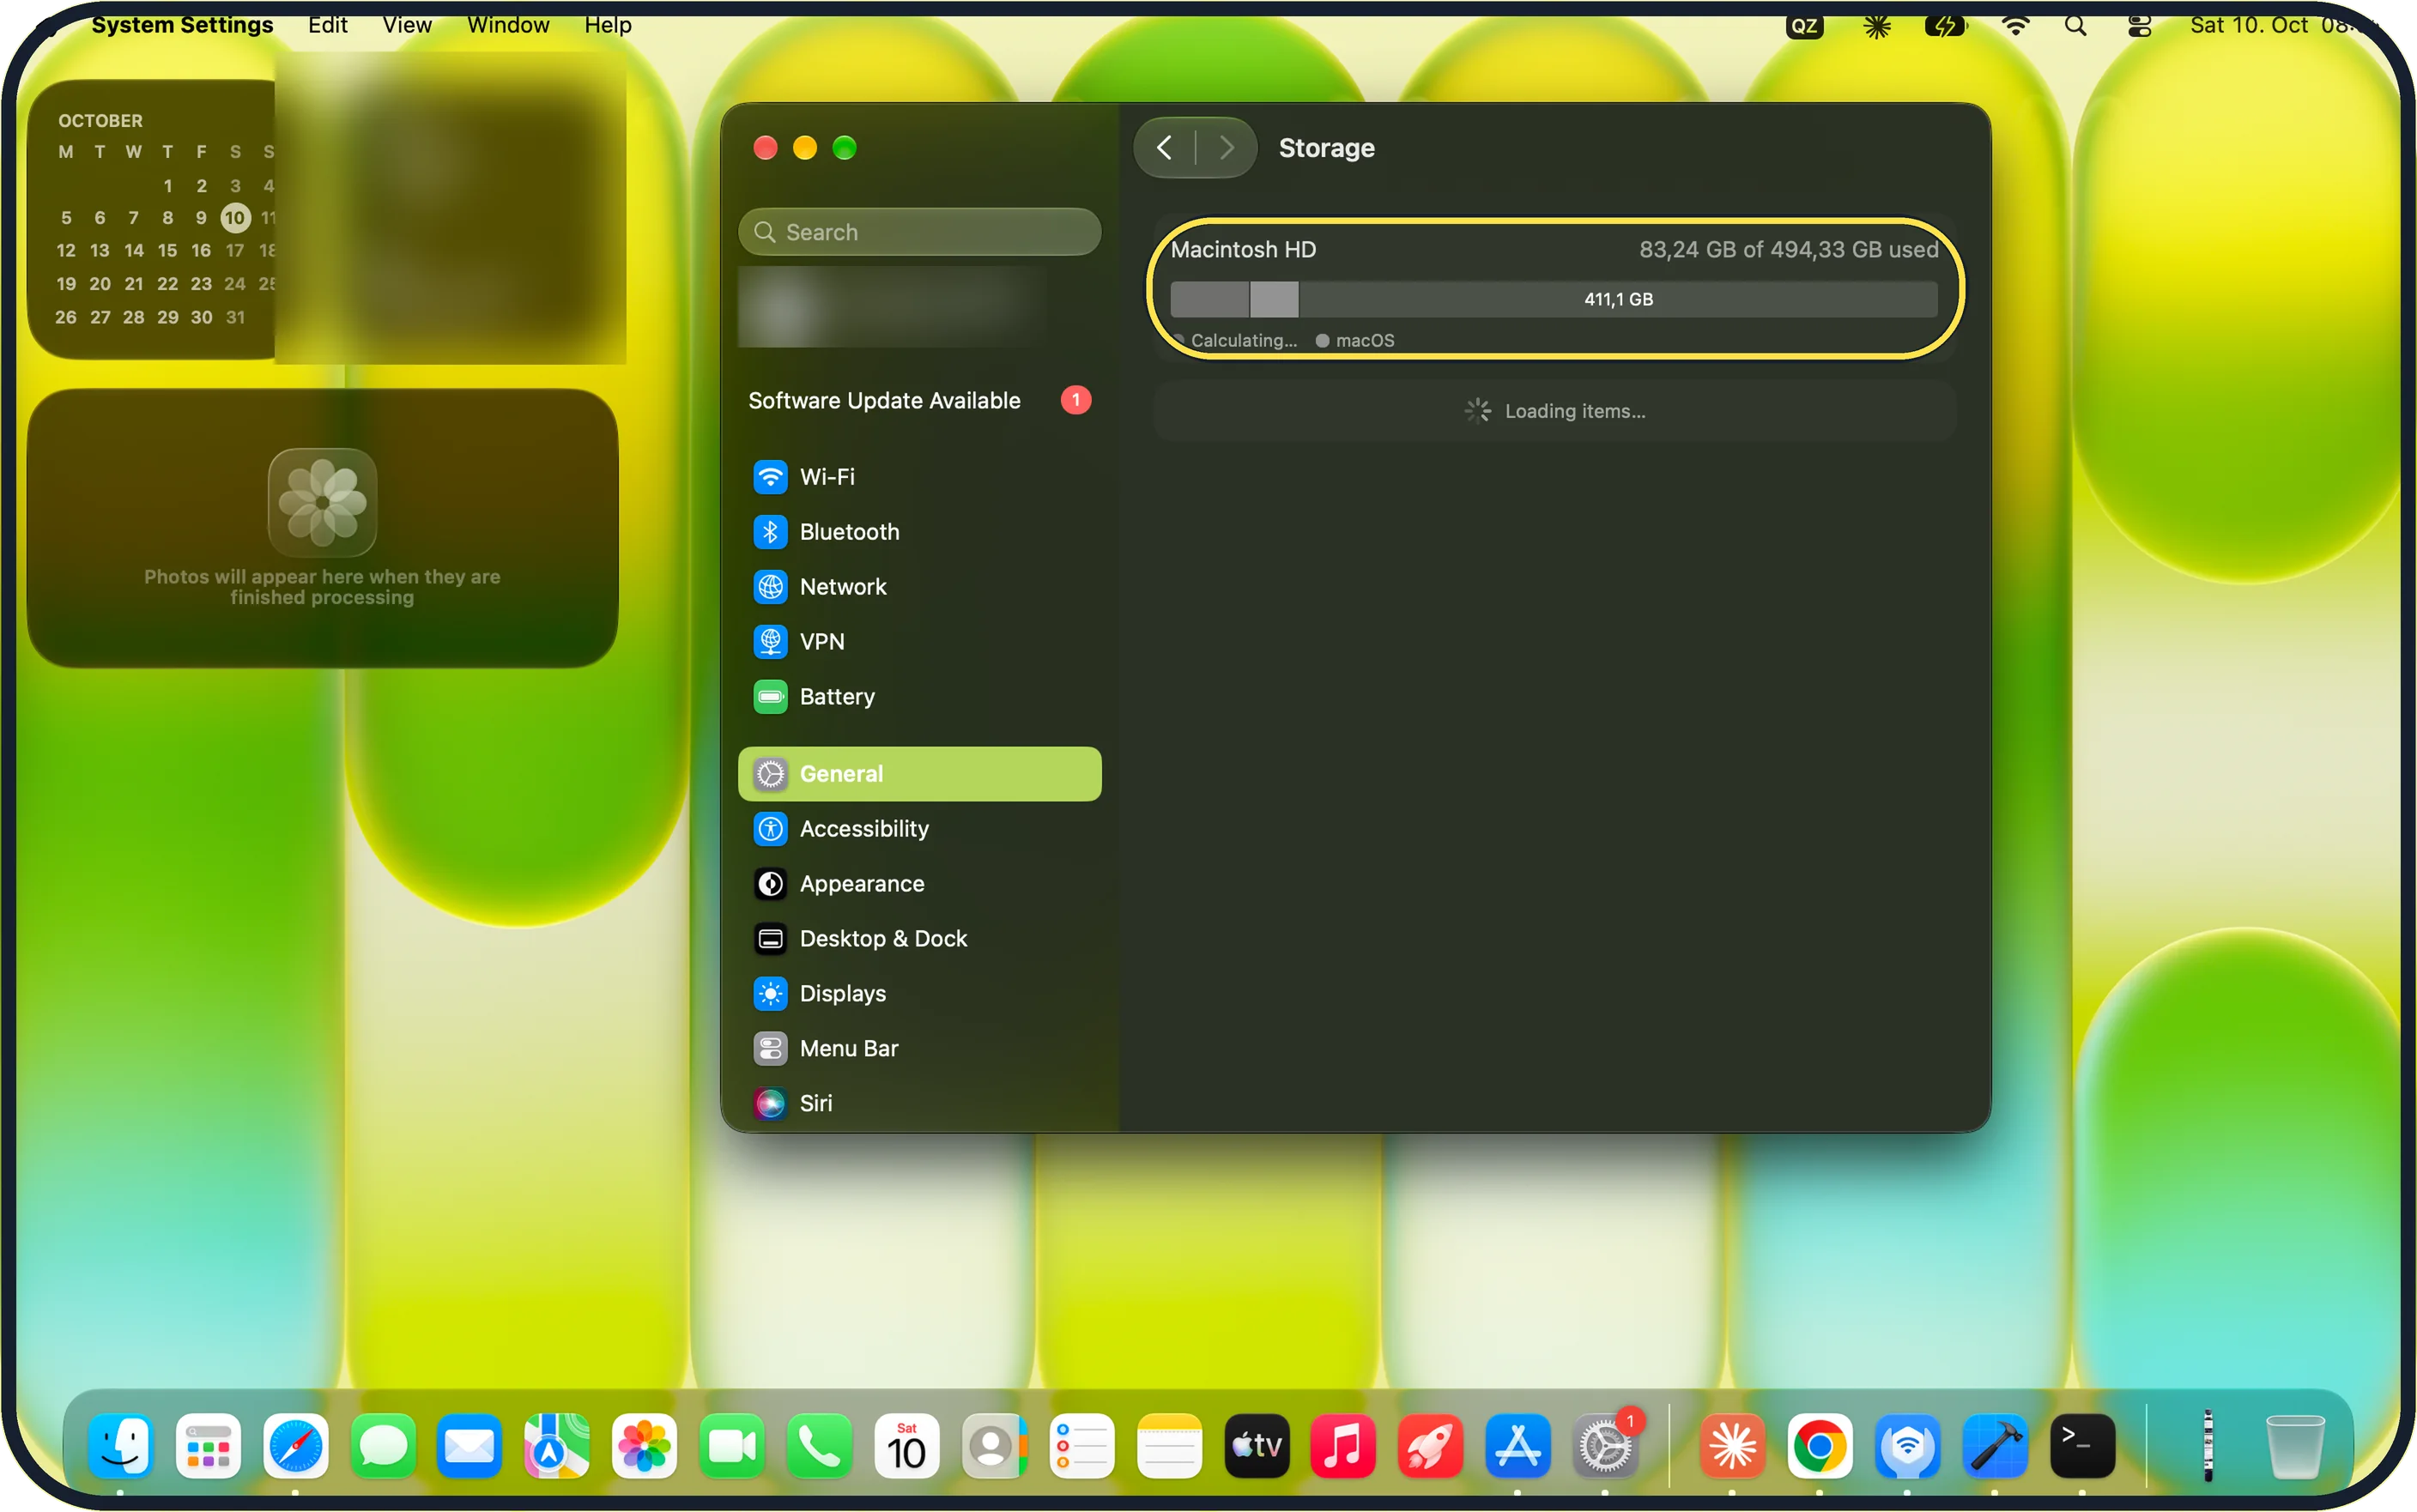Screen dimensions: 2417x1512
Task: Select Network in the settings sidebar
Action: coord(919,587)
